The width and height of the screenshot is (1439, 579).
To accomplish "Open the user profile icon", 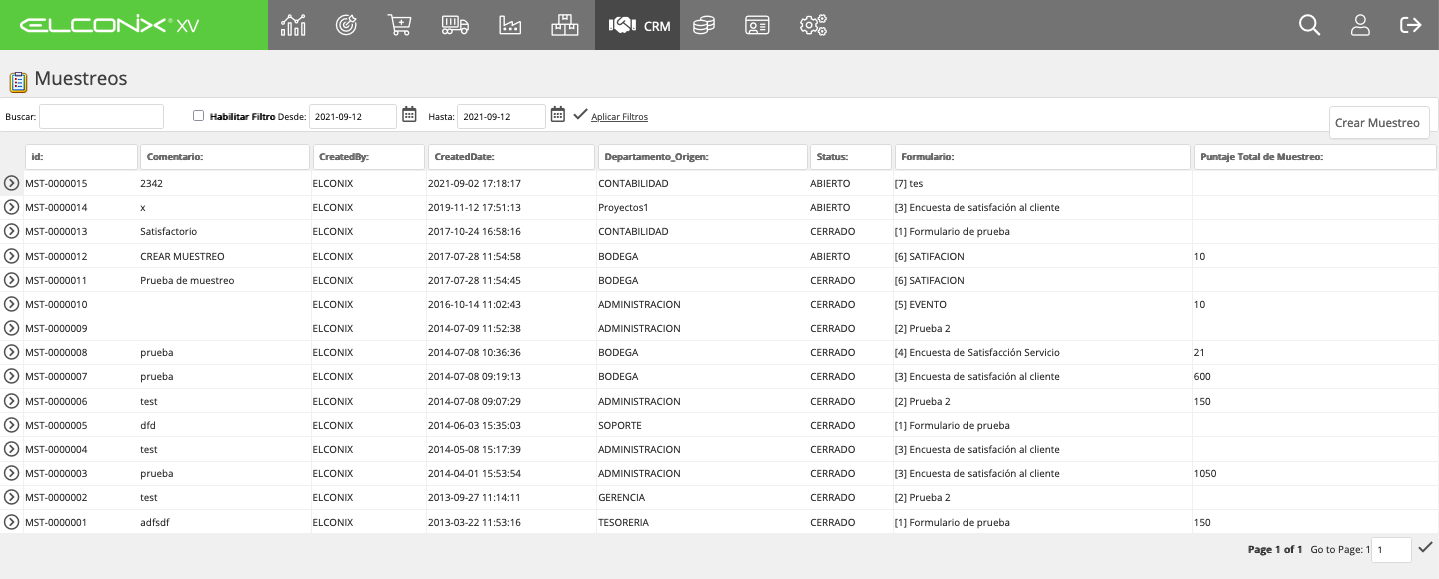I will pyautogui.click(x=1360, y=25).
